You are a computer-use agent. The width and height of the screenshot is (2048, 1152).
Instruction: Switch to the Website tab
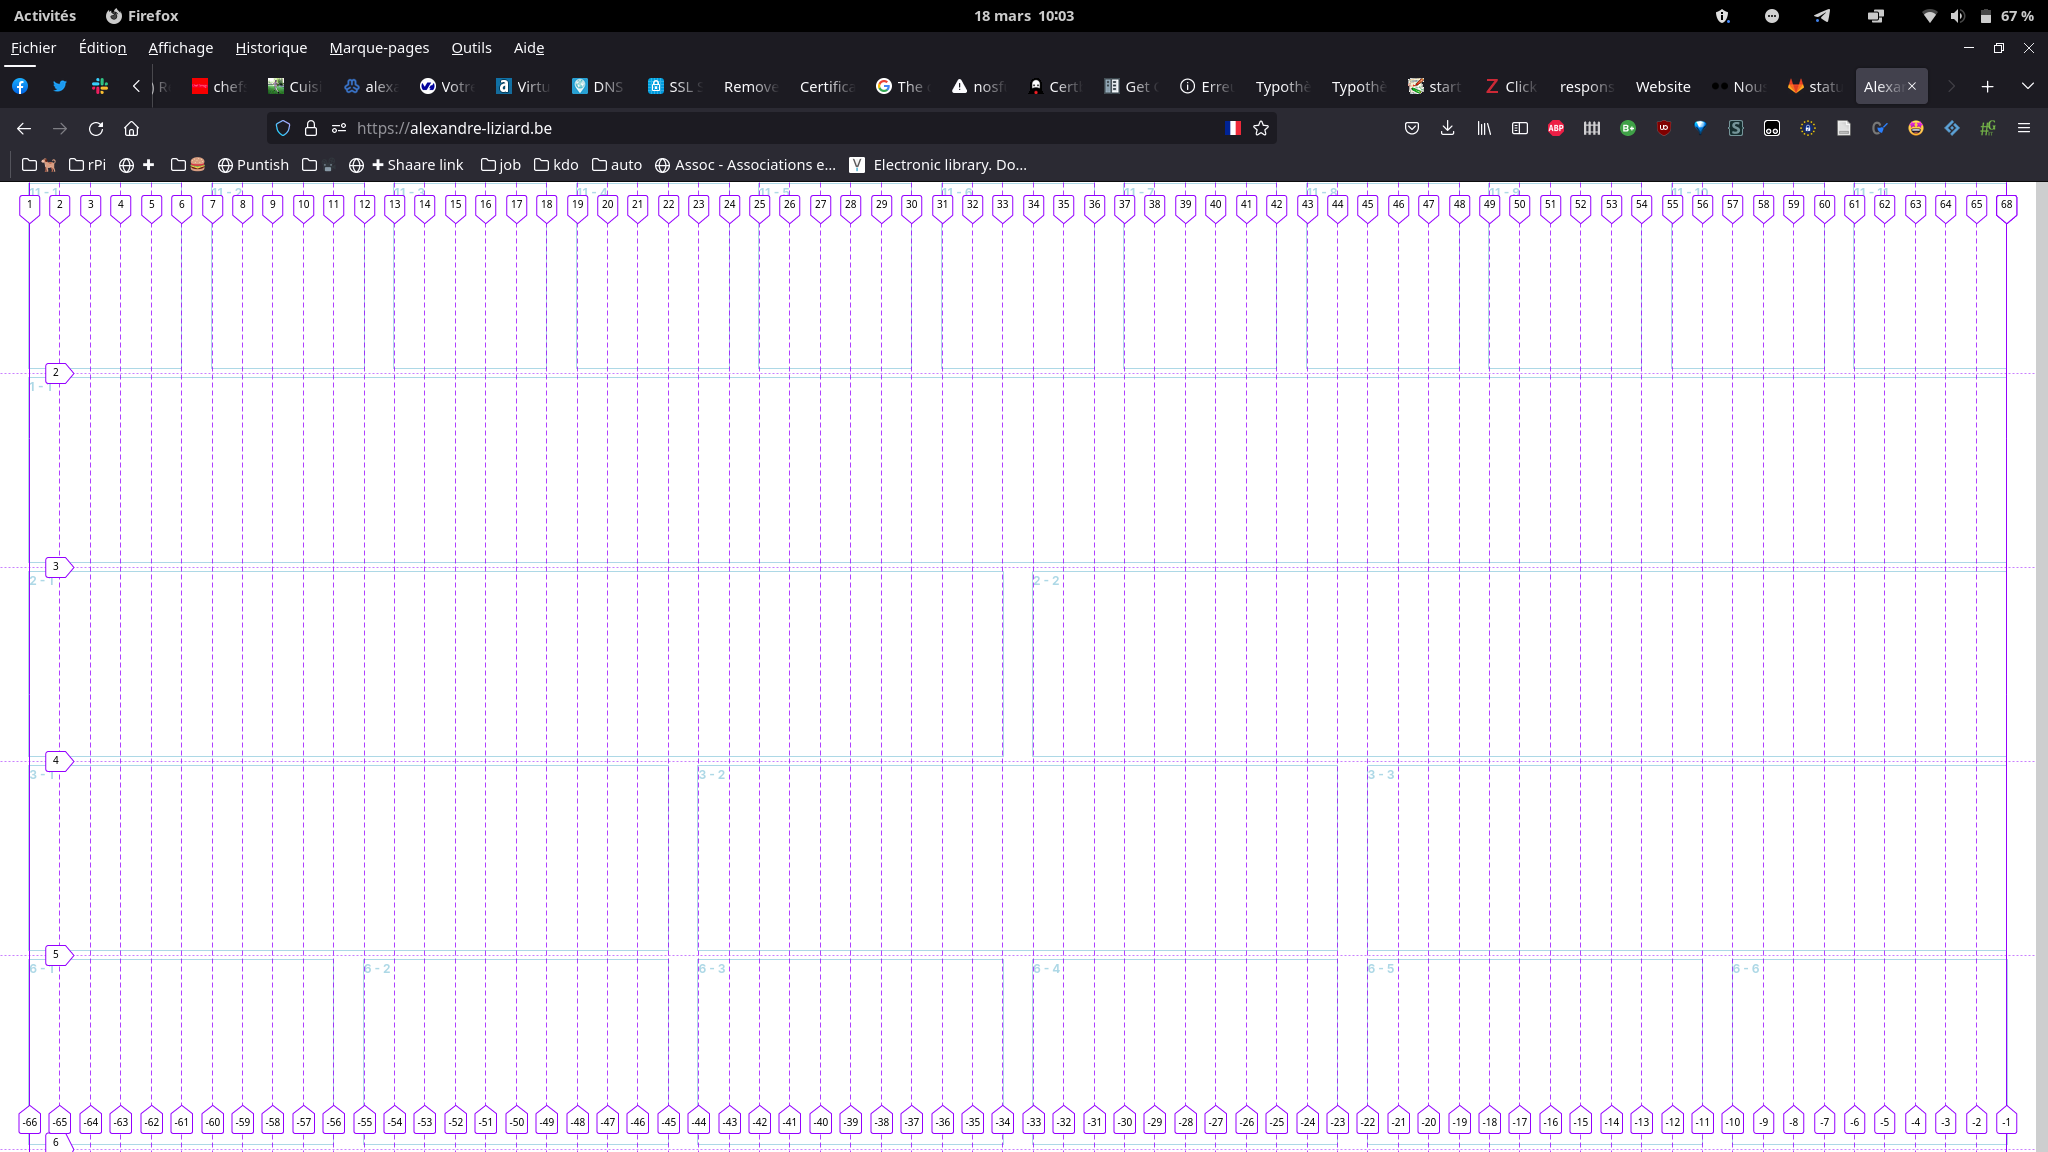click(x=1663, y=87)
